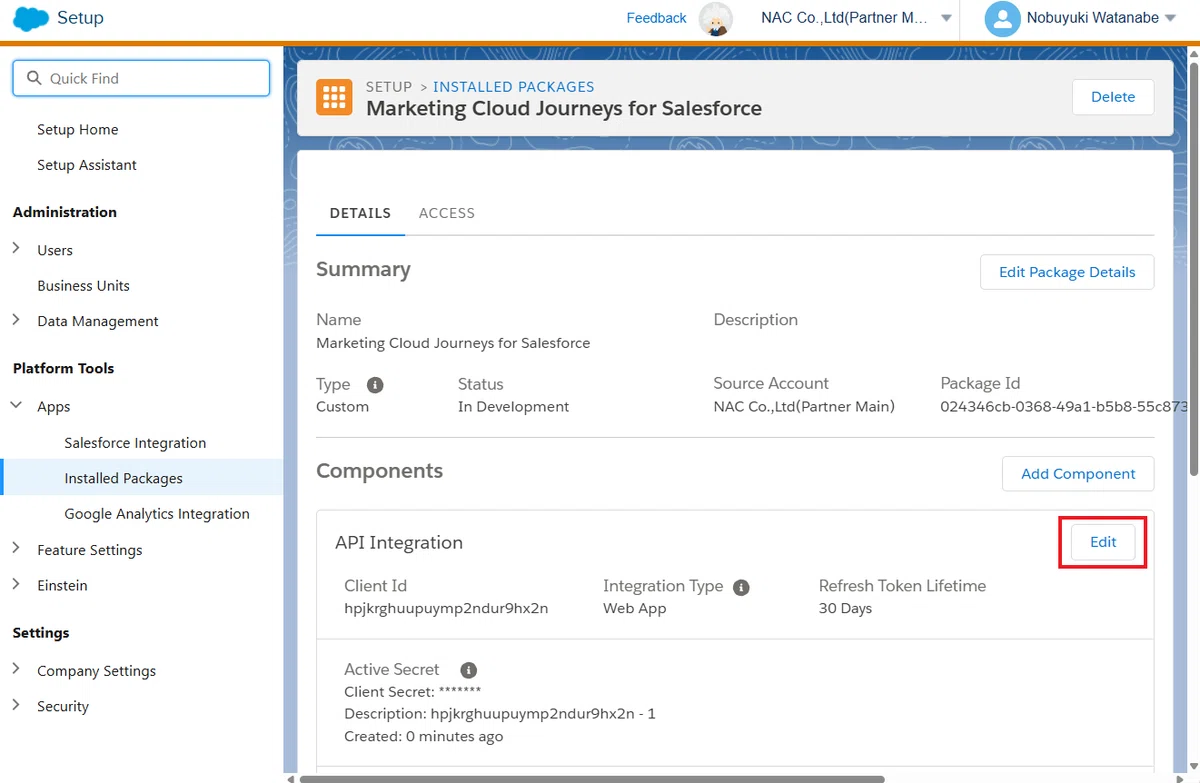Click the '30 Days' refresh token value

845,608
